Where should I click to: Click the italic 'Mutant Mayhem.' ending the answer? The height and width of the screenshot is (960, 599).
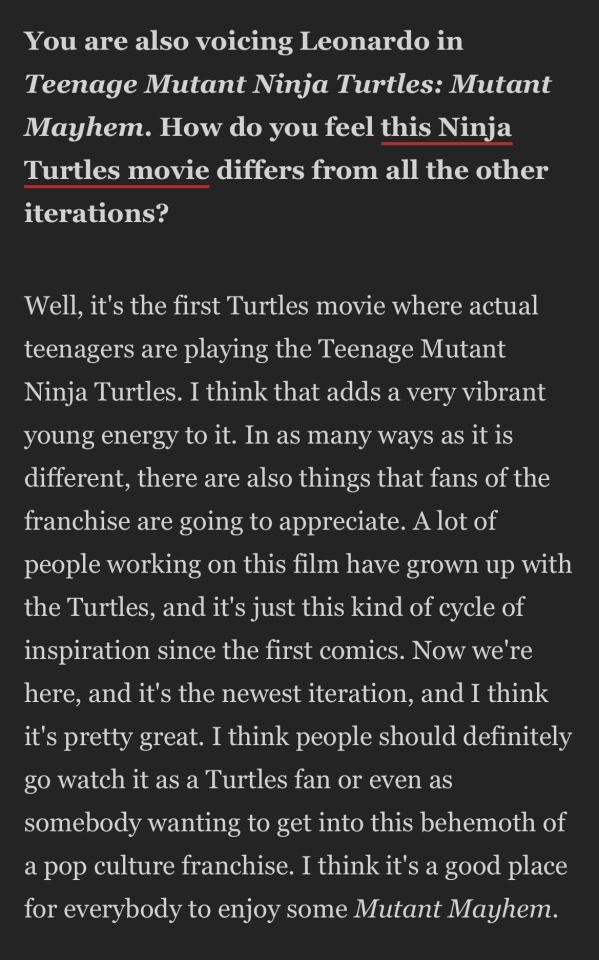456,909
